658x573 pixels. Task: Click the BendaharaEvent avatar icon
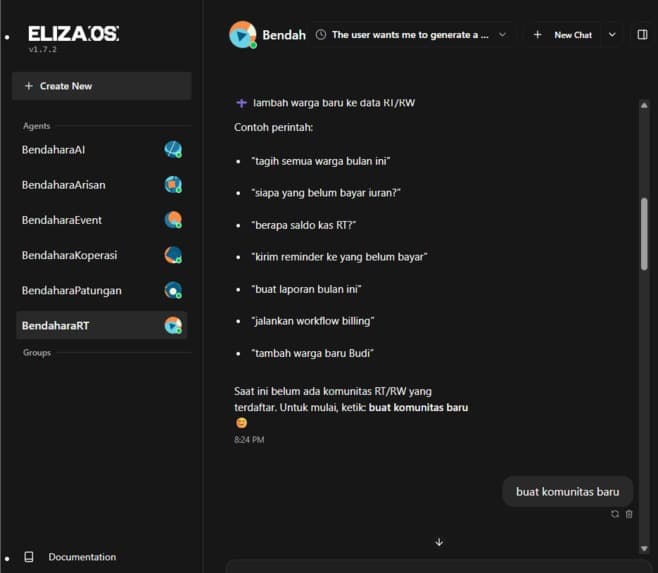click(x=173, y=220)
